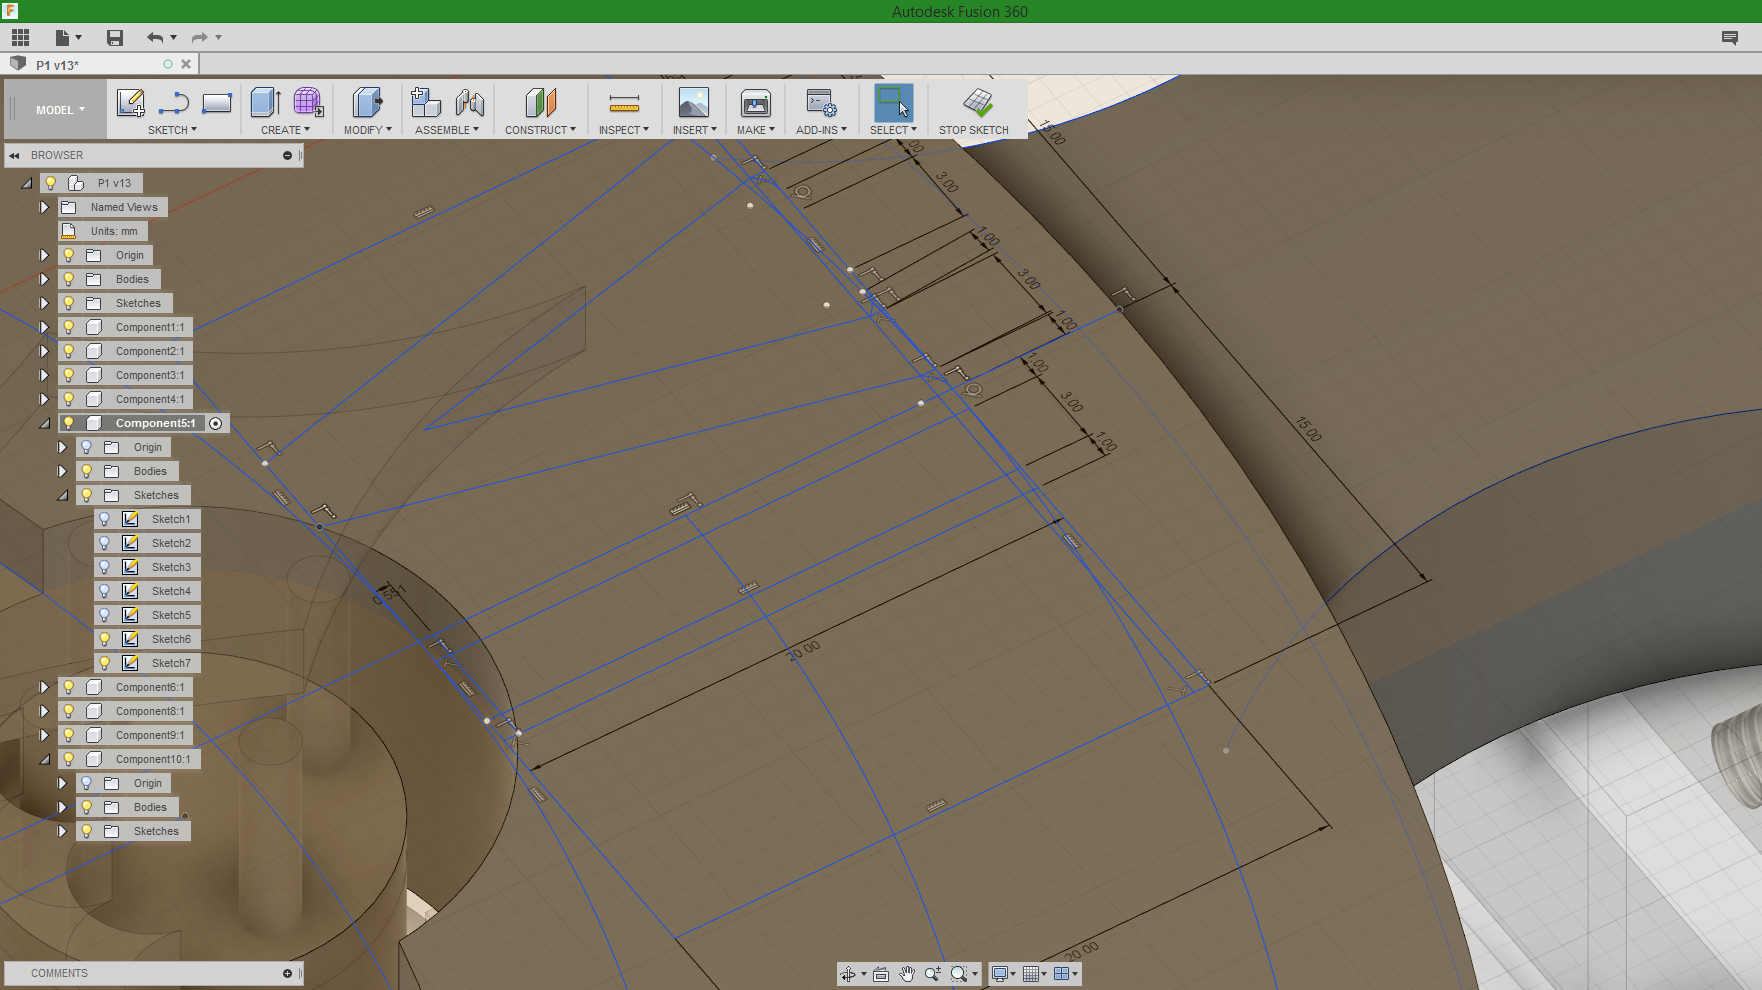Select the Create Form sculpt icon
The width and height of the screenshot is (1762, 990).
[x=308, y=102]
